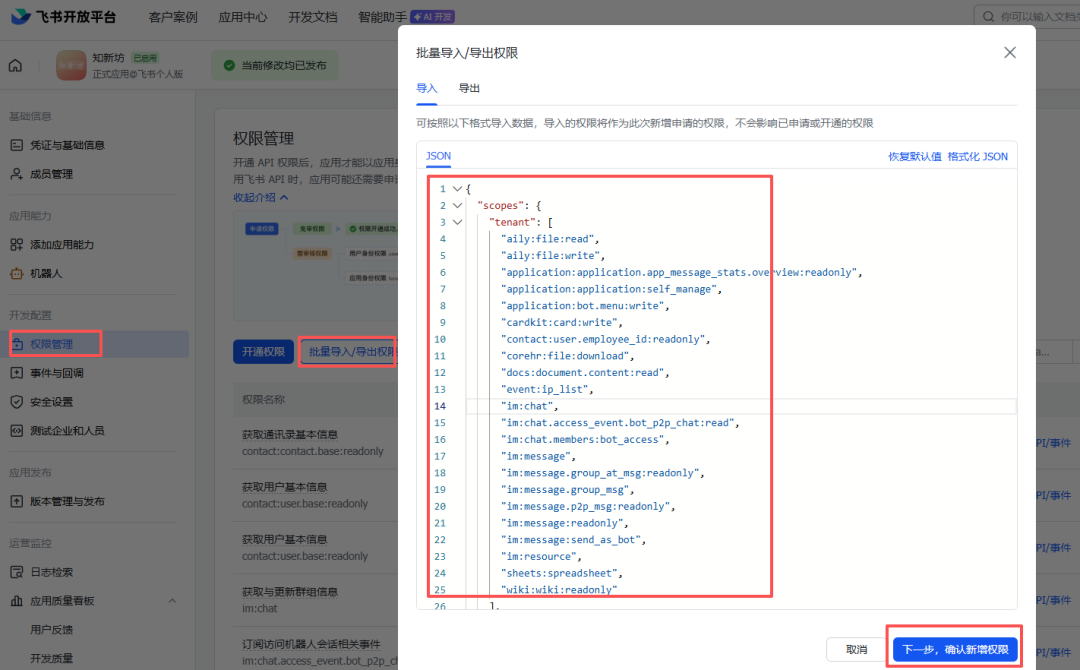The height and width of the screenshot is (670, 1080).
Task: Click 恢复默认值 link
Action: (x=915, y=156)
